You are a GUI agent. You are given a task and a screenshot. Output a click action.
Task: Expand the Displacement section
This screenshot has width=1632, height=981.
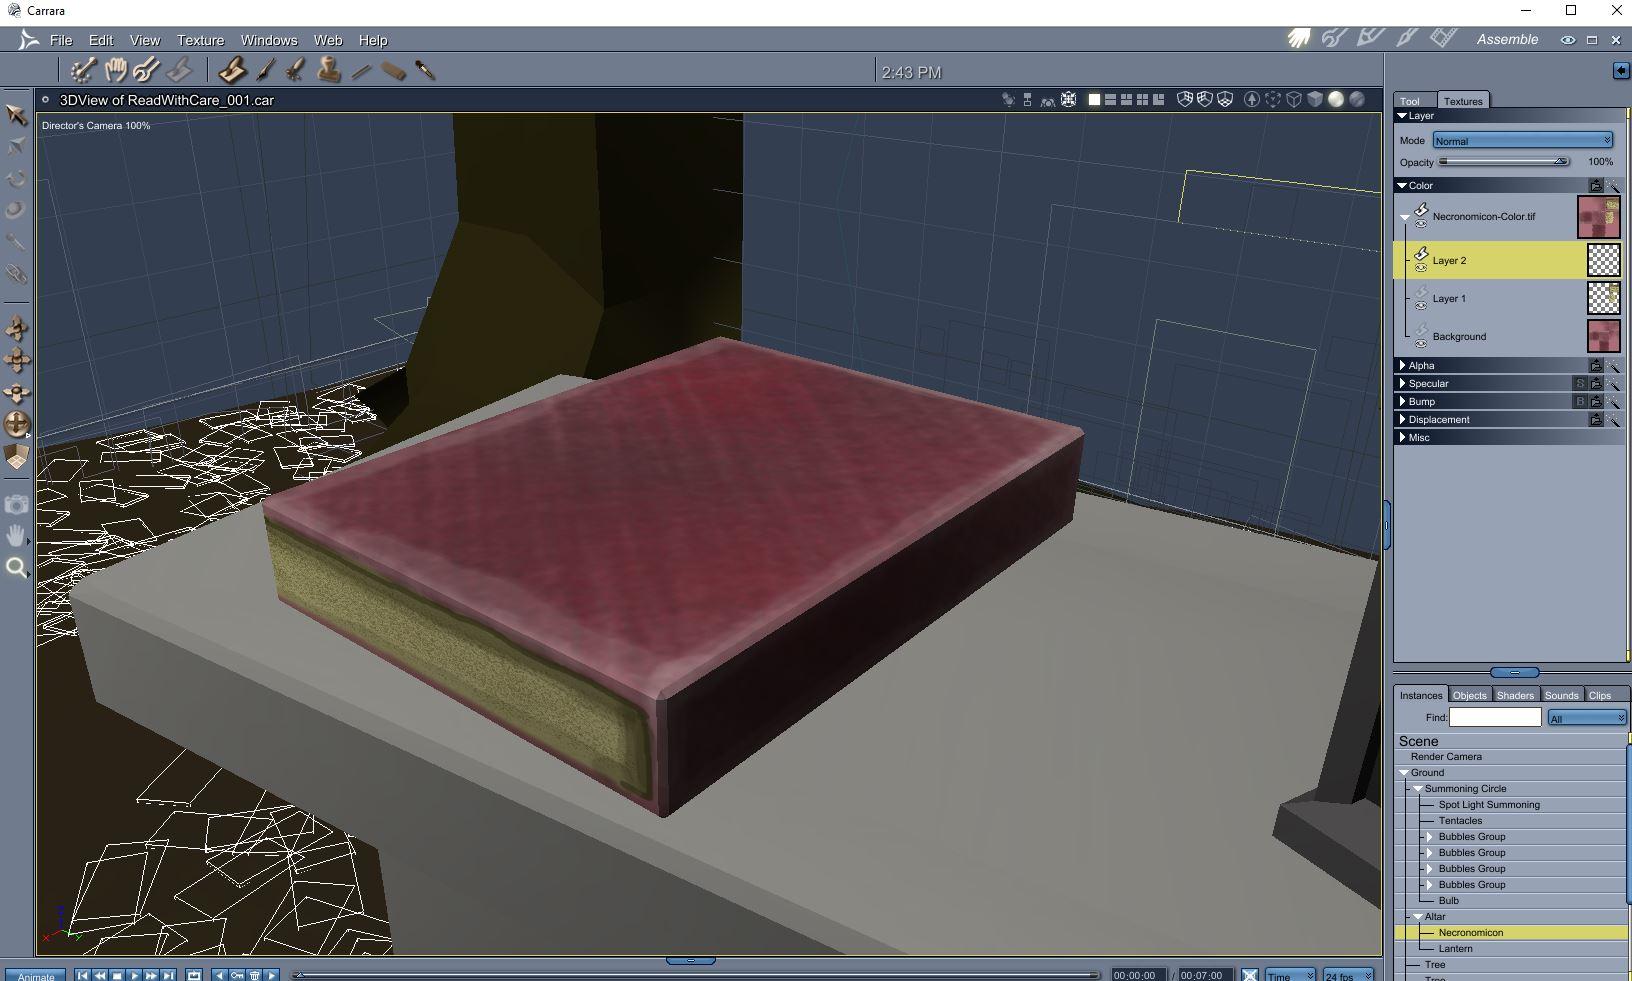[x=1402, y=419]
